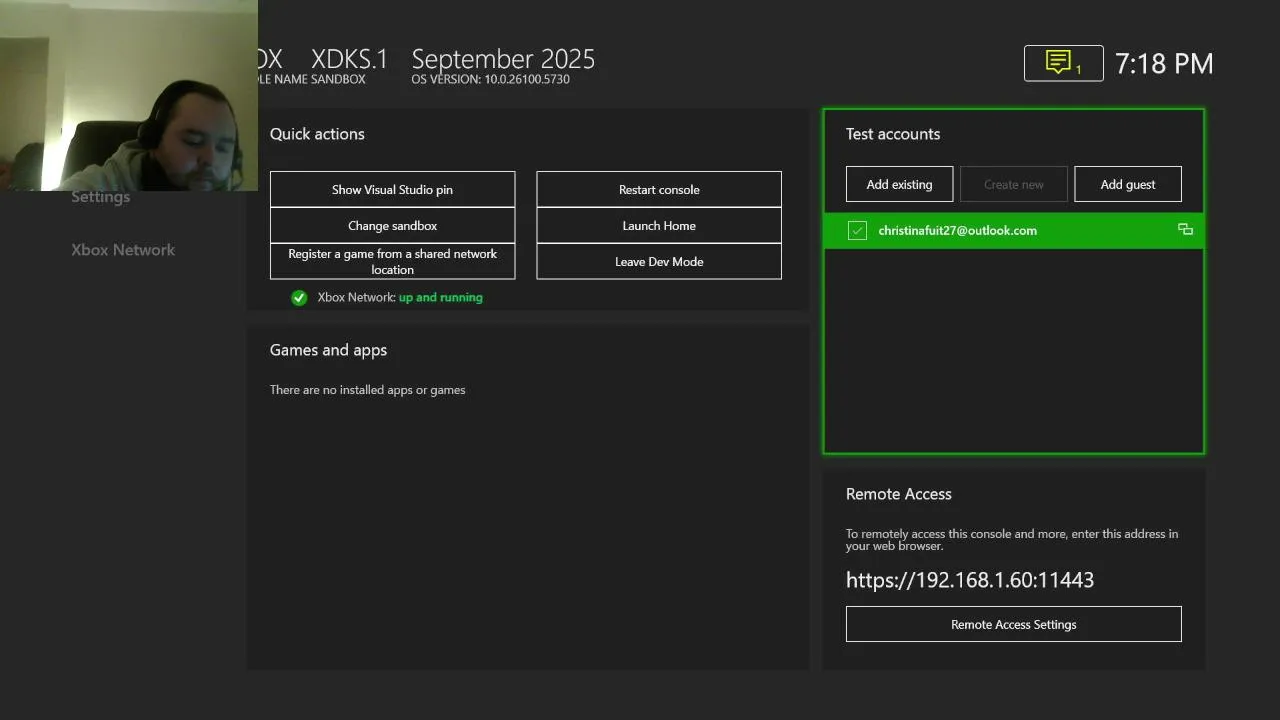Toggle the christinafuit27@outlook.com checkbox

point(857,231)
